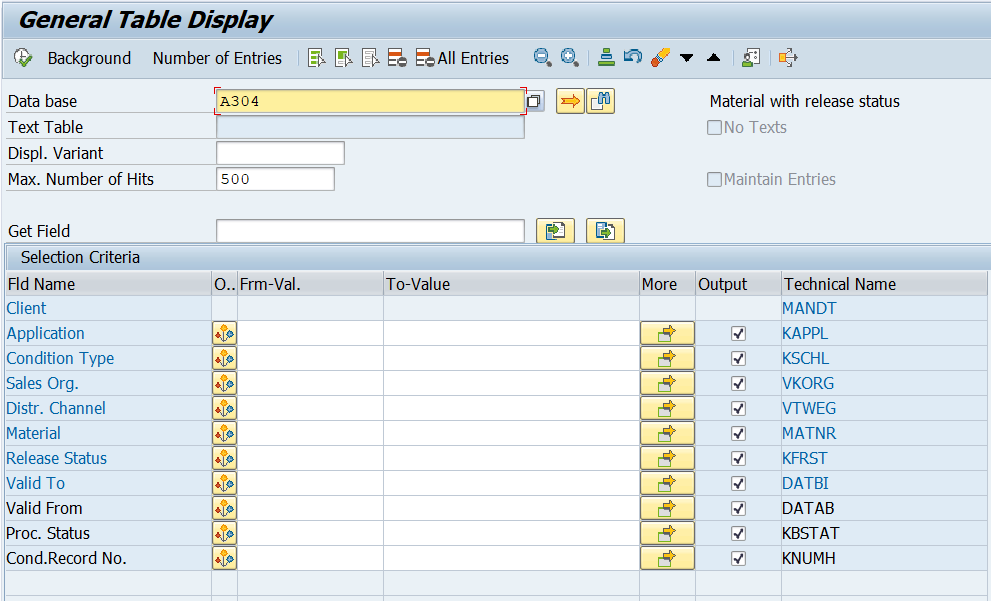Open More multiple selection for Release Status

point(667,458)
